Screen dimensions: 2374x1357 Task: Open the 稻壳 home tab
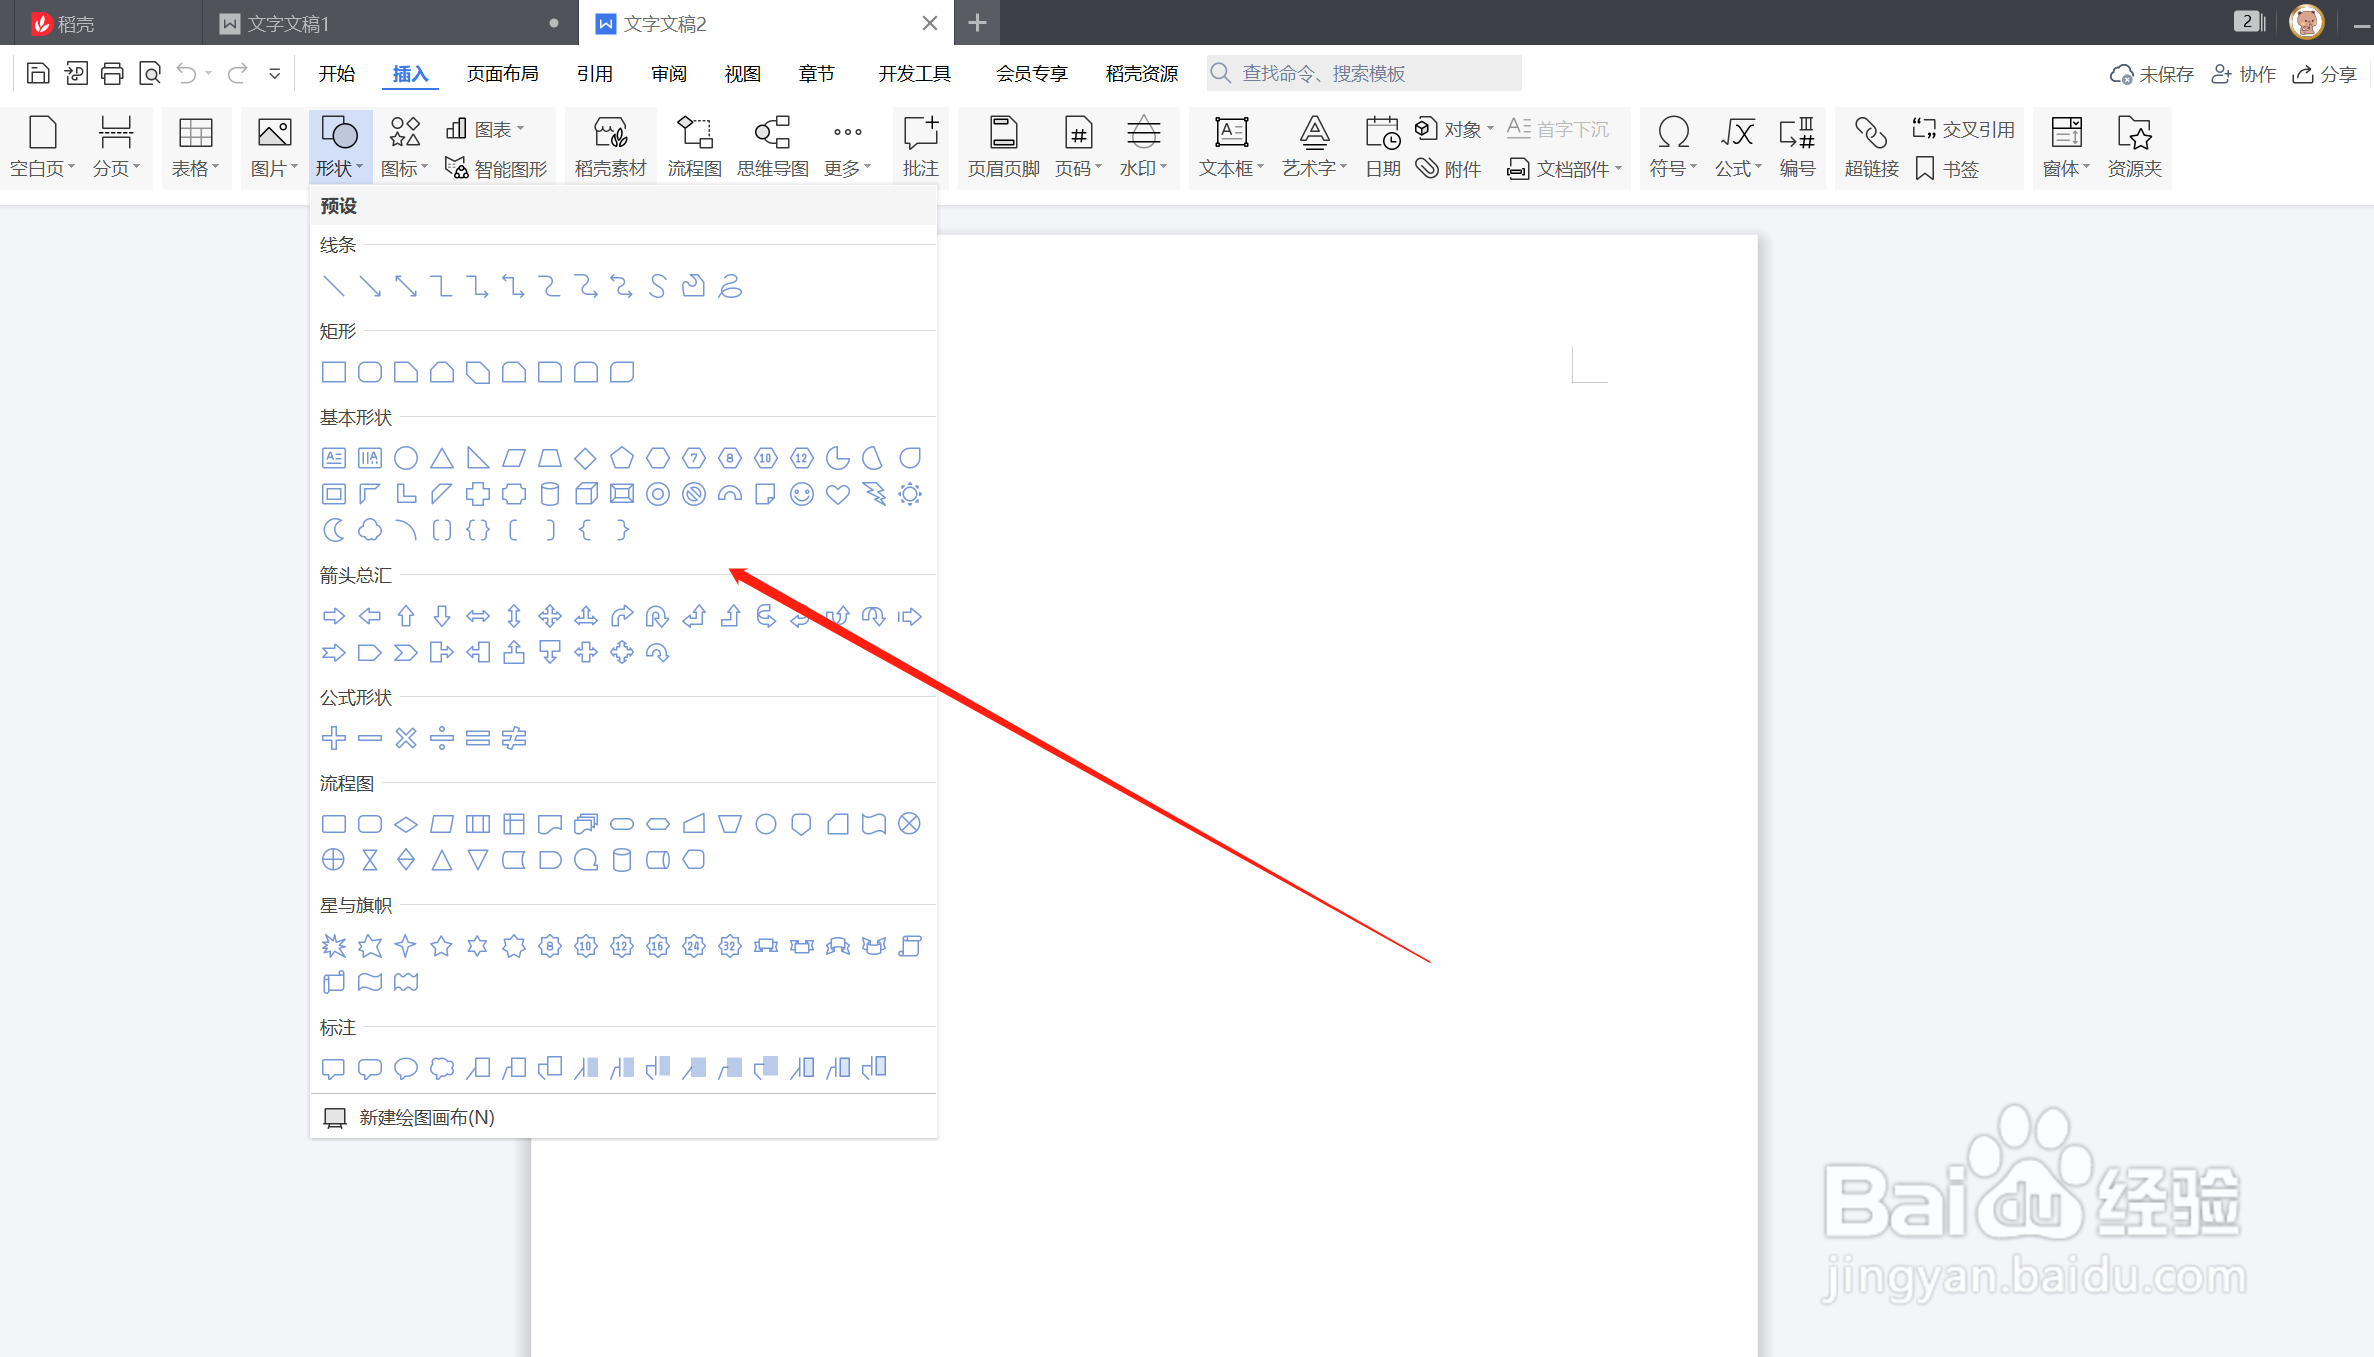(x=64, y=23)
